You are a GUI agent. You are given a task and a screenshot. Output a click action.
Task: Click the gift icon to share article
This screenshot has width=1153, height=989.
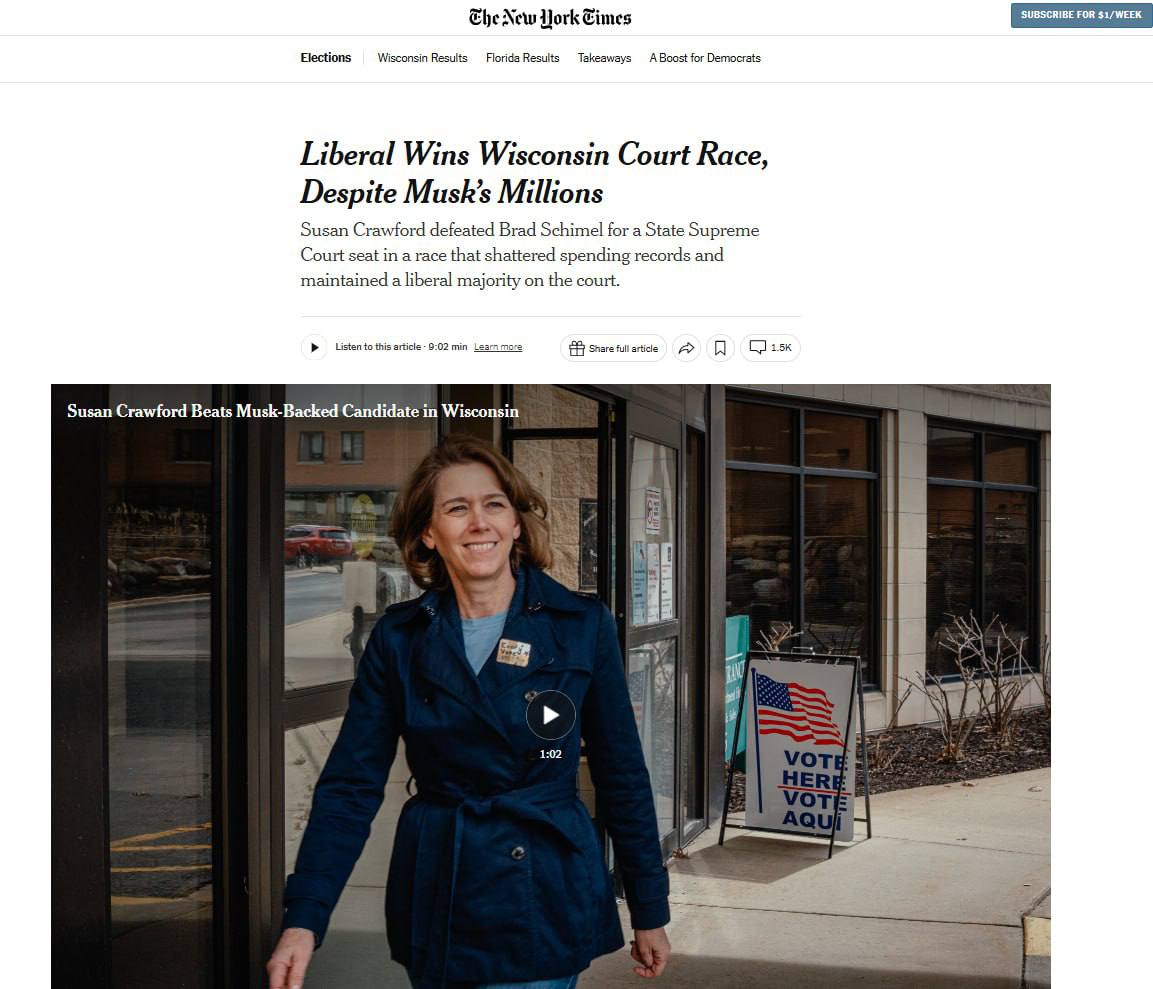click(577, 348)
